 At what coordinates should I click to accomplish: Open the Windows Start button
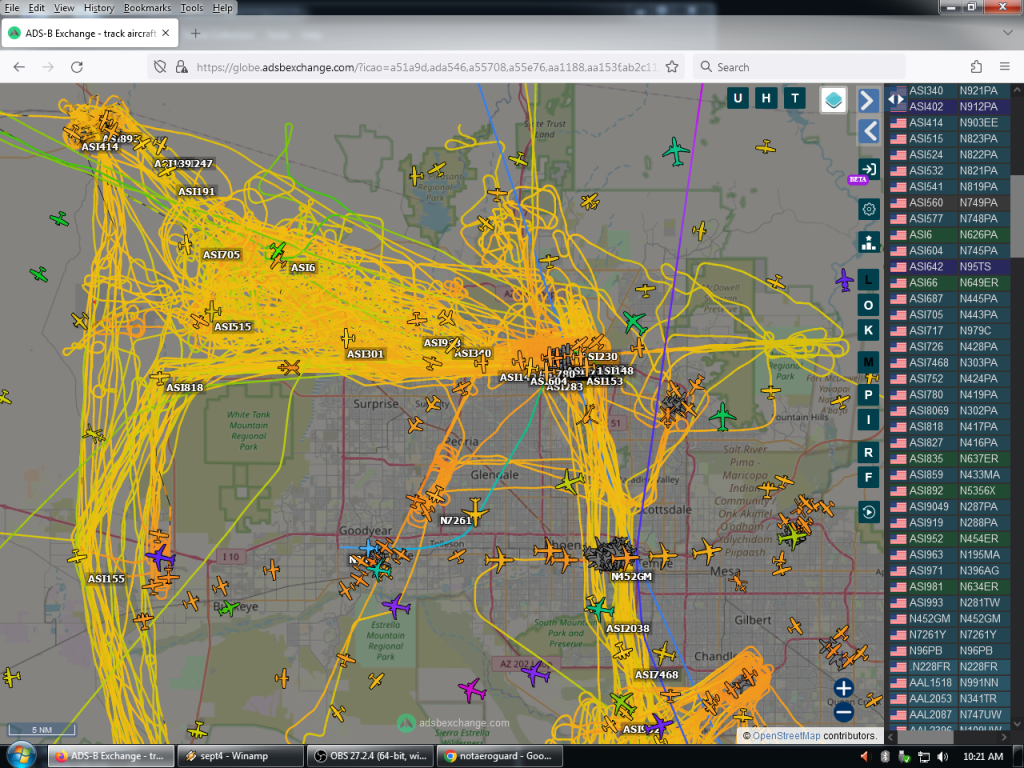coord(20,756)
